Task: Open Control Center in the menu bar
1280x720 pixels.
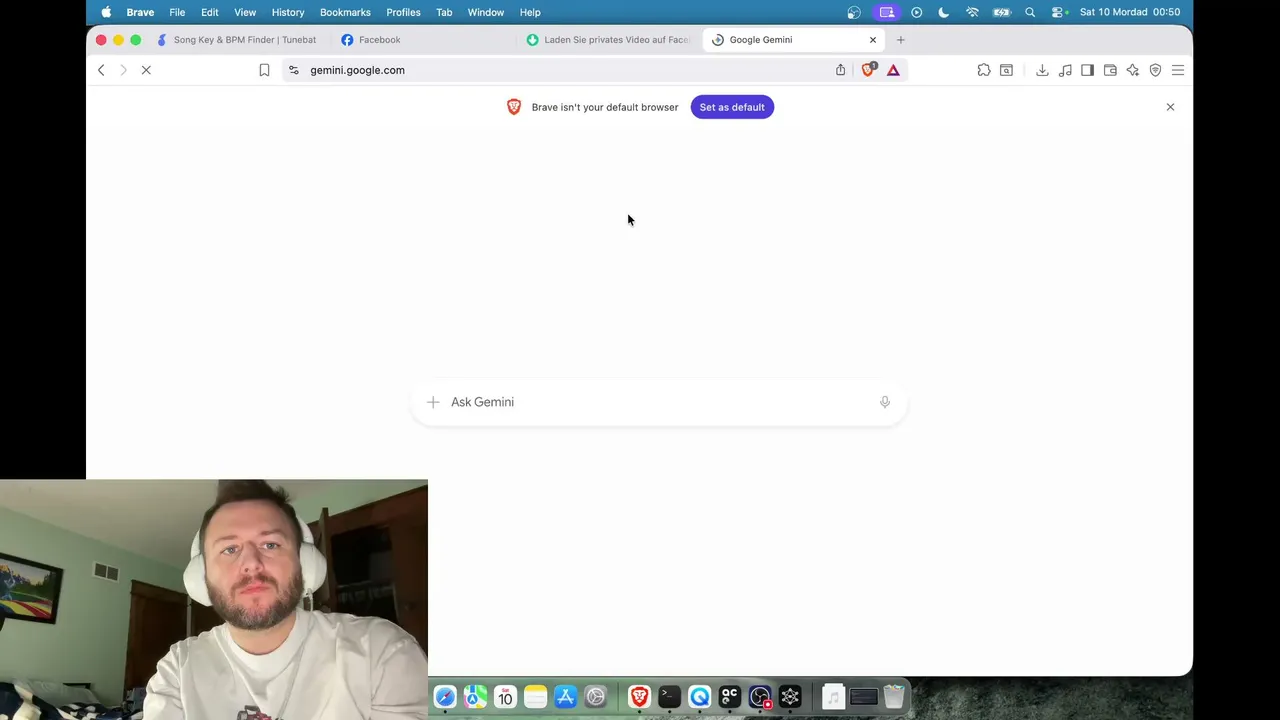Action: (x=1060, y=12)
